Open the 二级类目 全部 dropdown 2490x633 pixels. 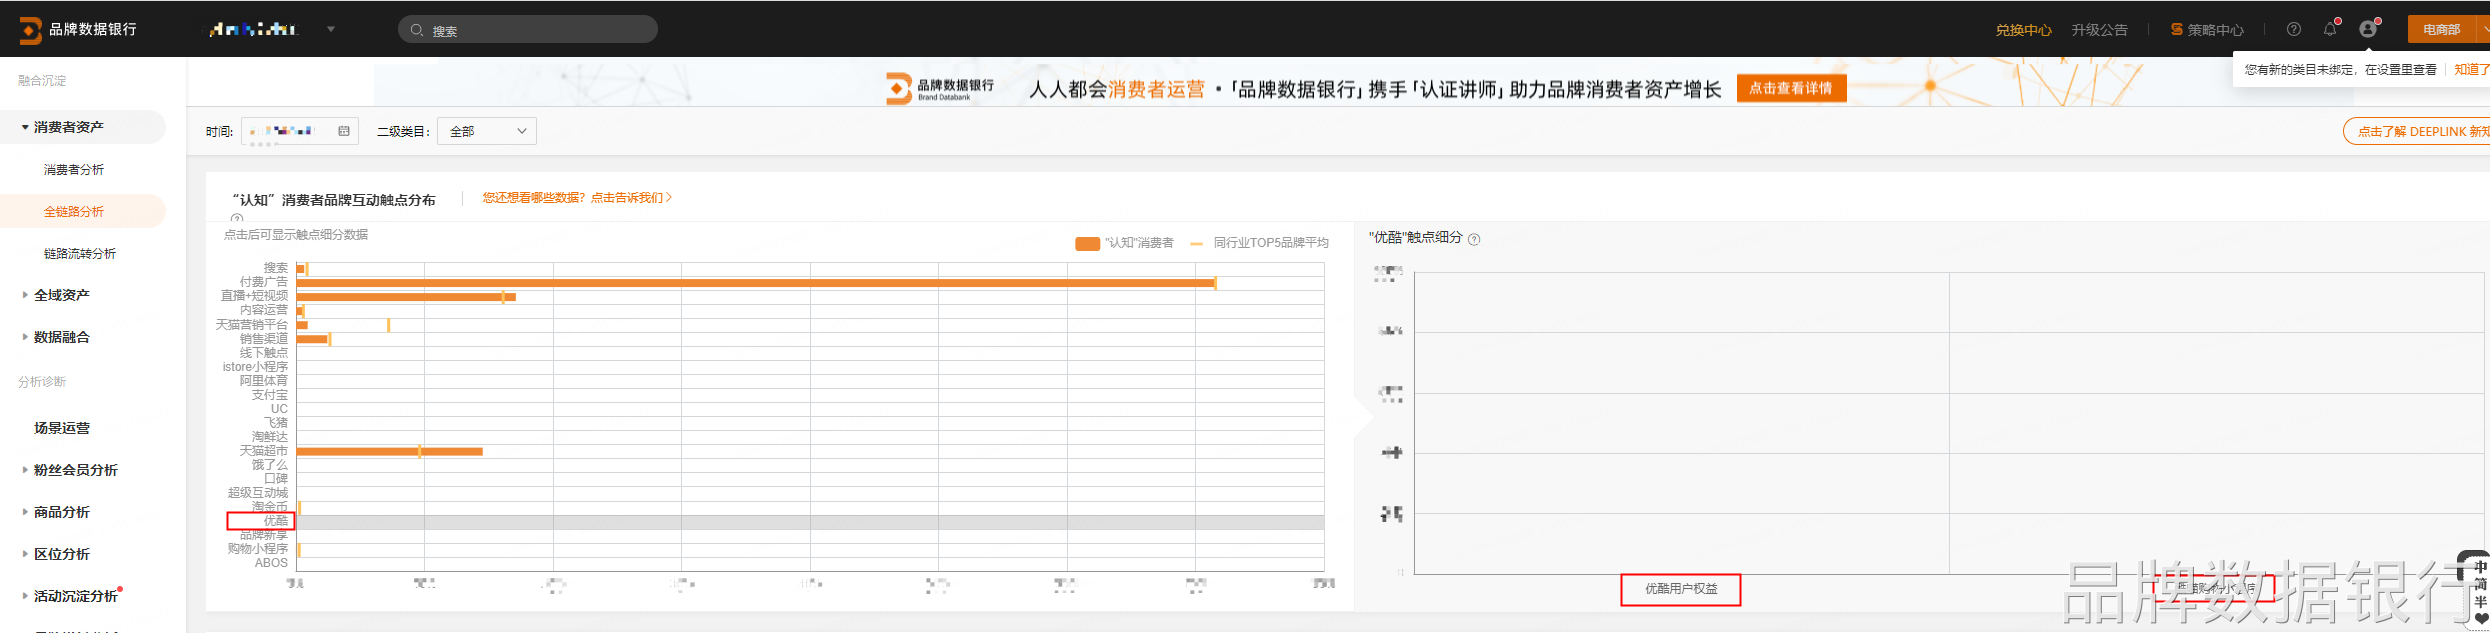[487, 131]
